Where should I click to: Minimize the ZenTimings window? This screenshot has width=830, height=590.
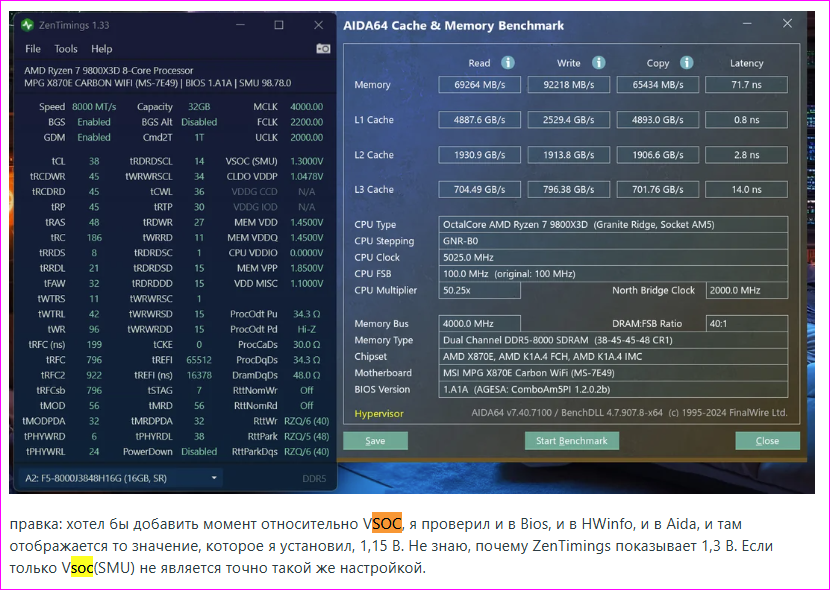(240, 25)
